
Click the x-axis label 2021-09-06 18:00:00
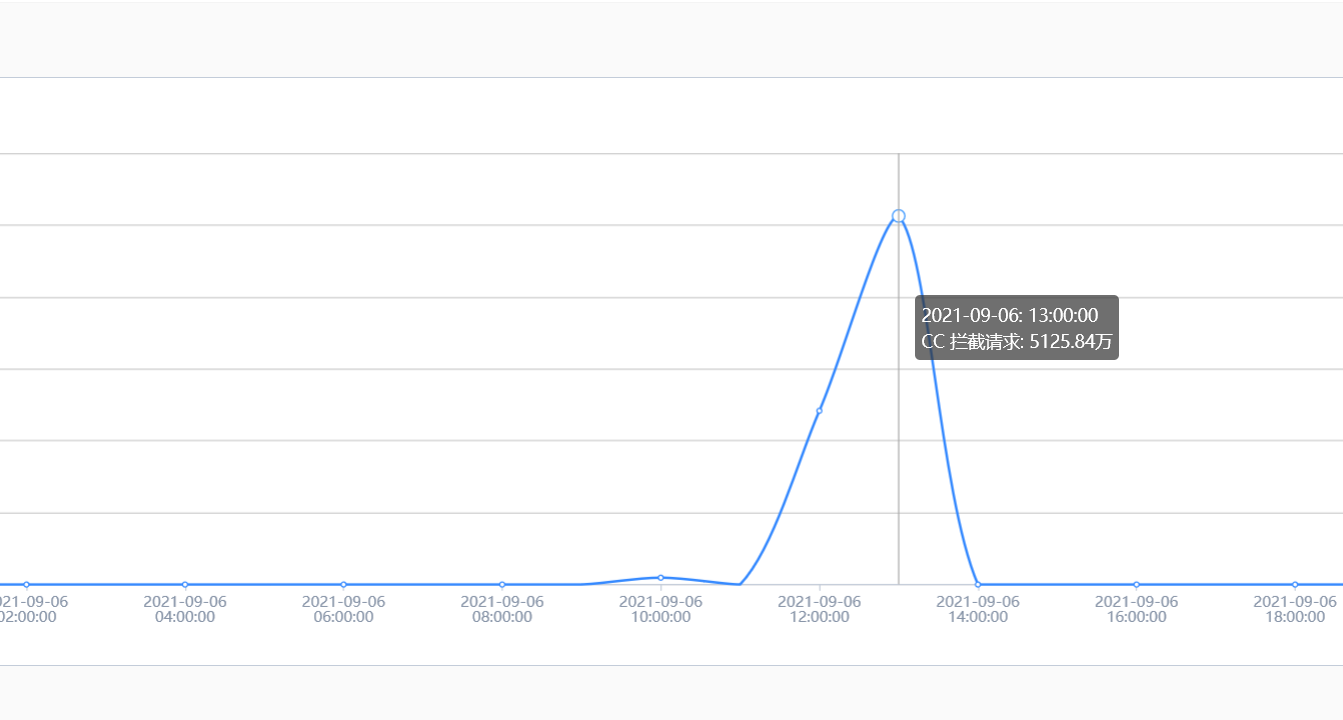point(1295,609)
